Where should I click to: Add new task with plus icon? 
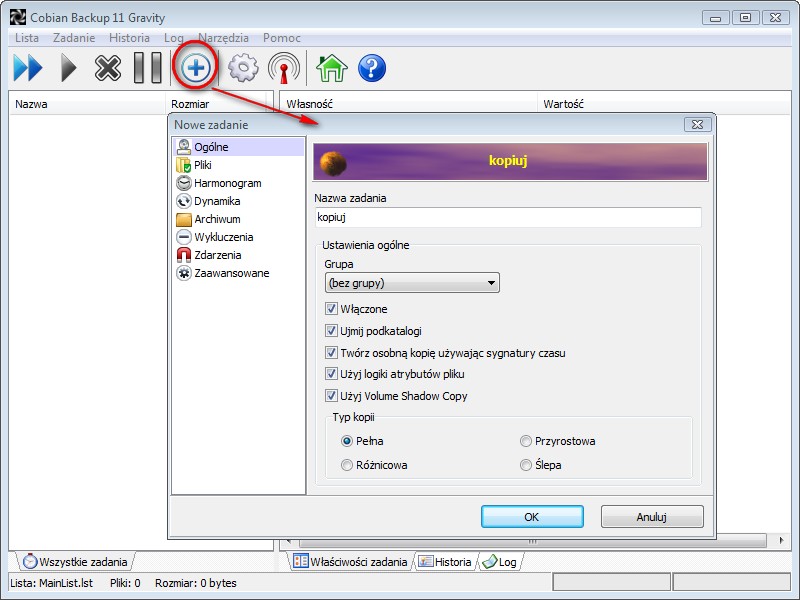(x=195, y=67)
